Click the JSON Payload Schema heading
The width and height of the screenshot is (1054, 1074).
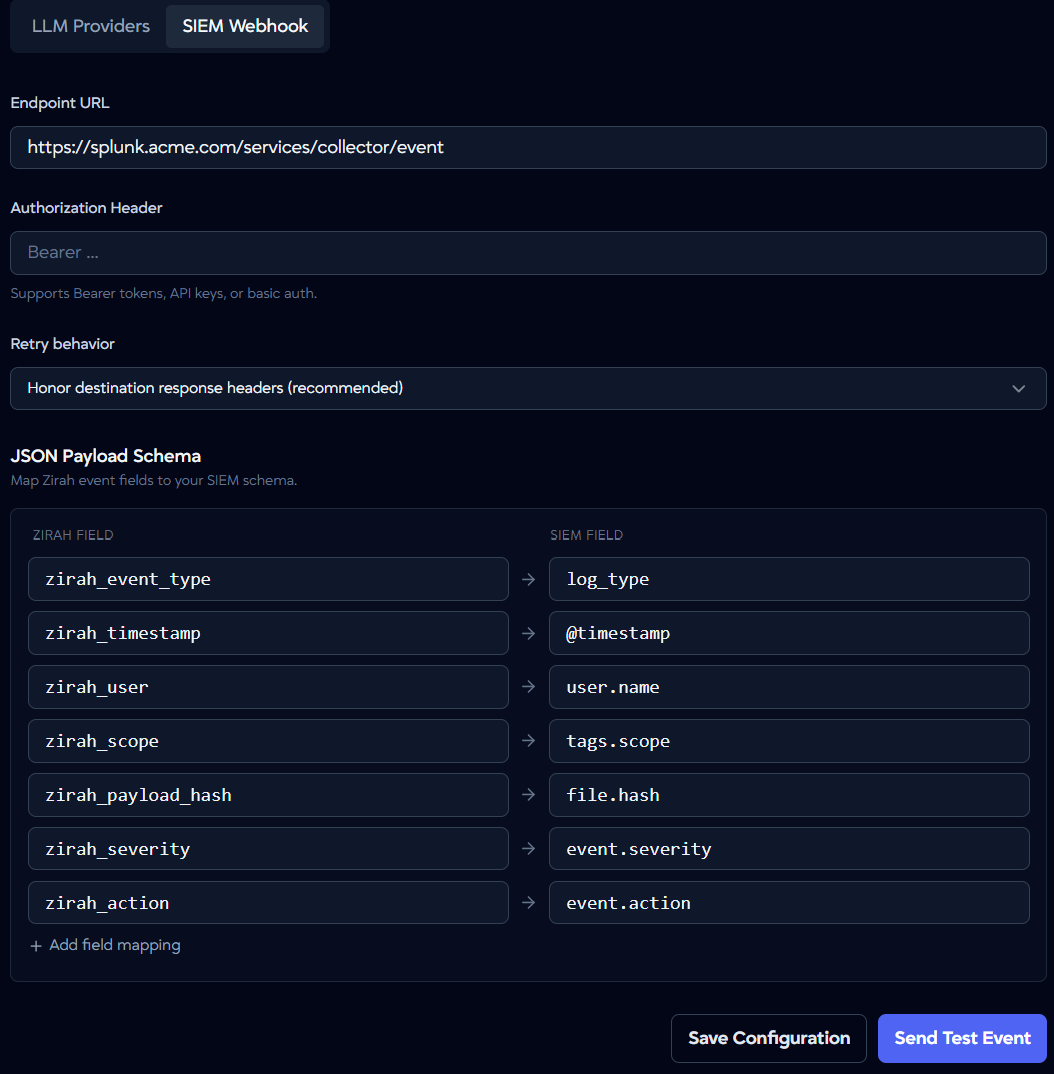(x=105, y=456)
